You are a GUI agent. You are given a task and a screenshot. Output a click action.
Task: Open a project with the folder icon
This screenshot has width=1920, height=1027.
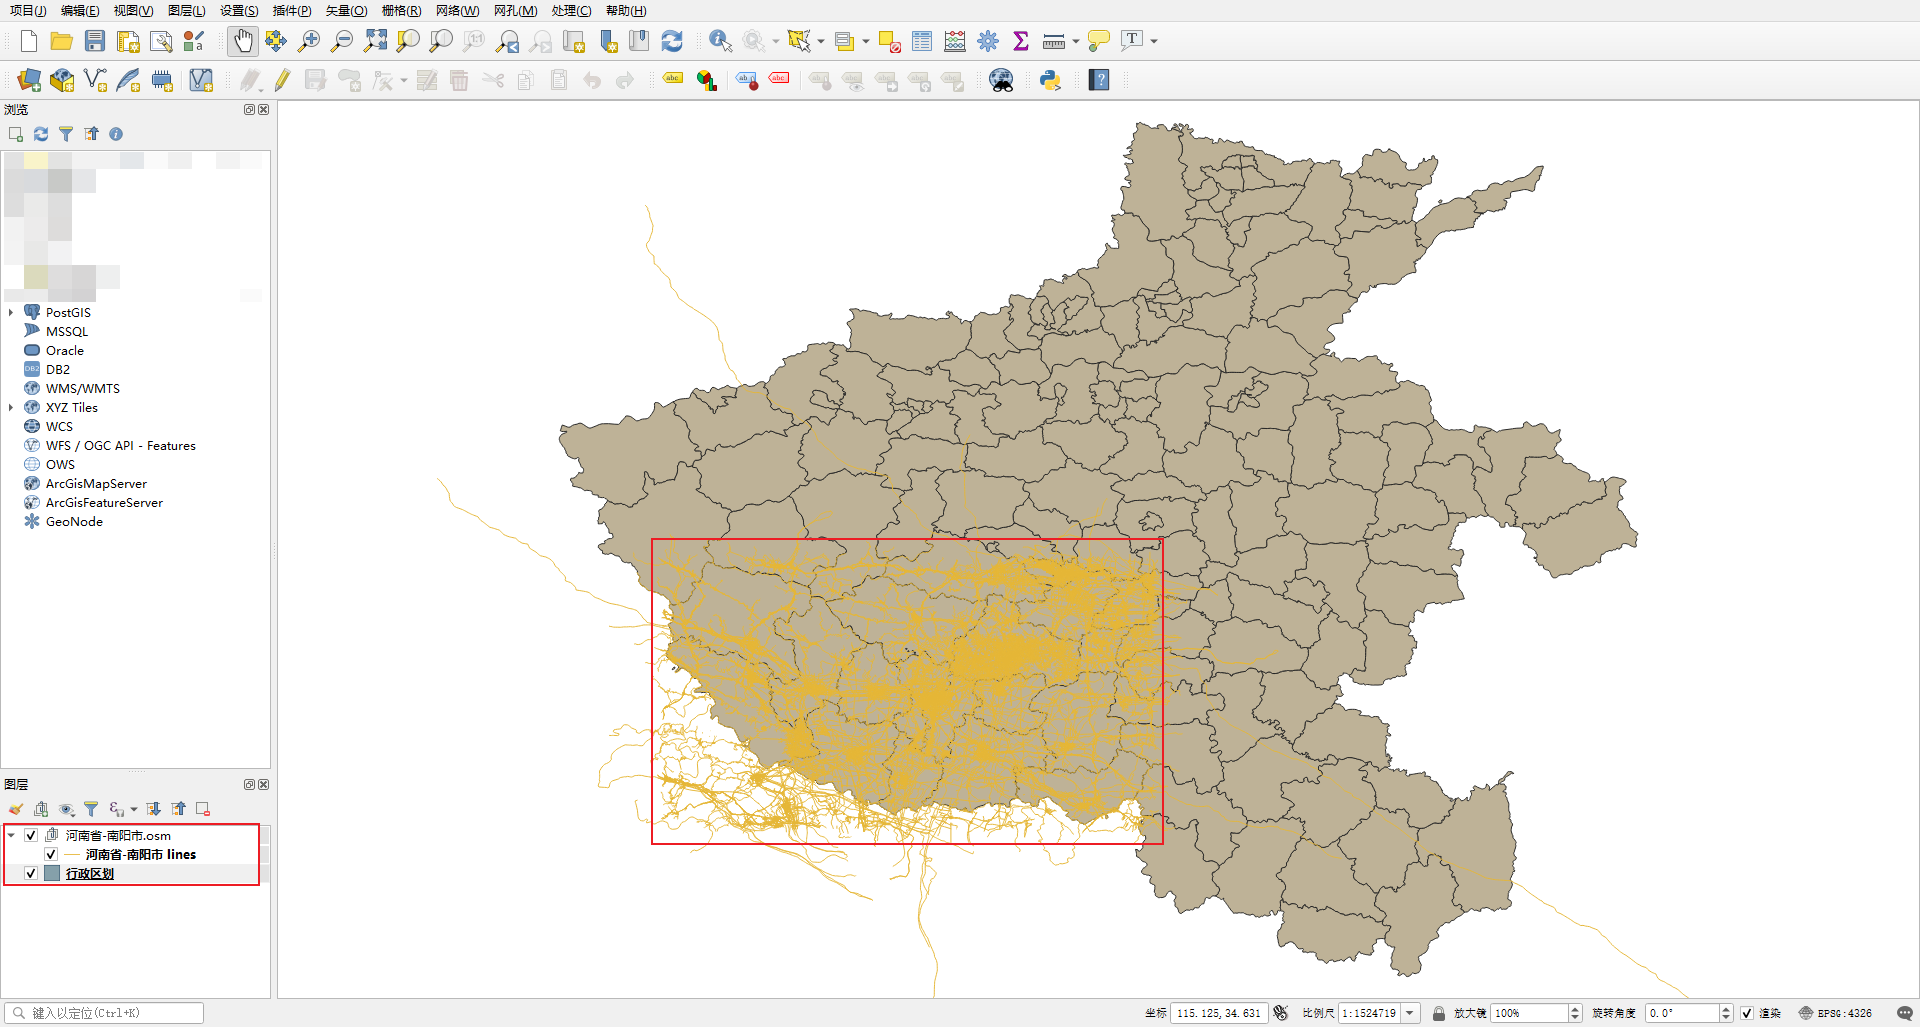61,41
